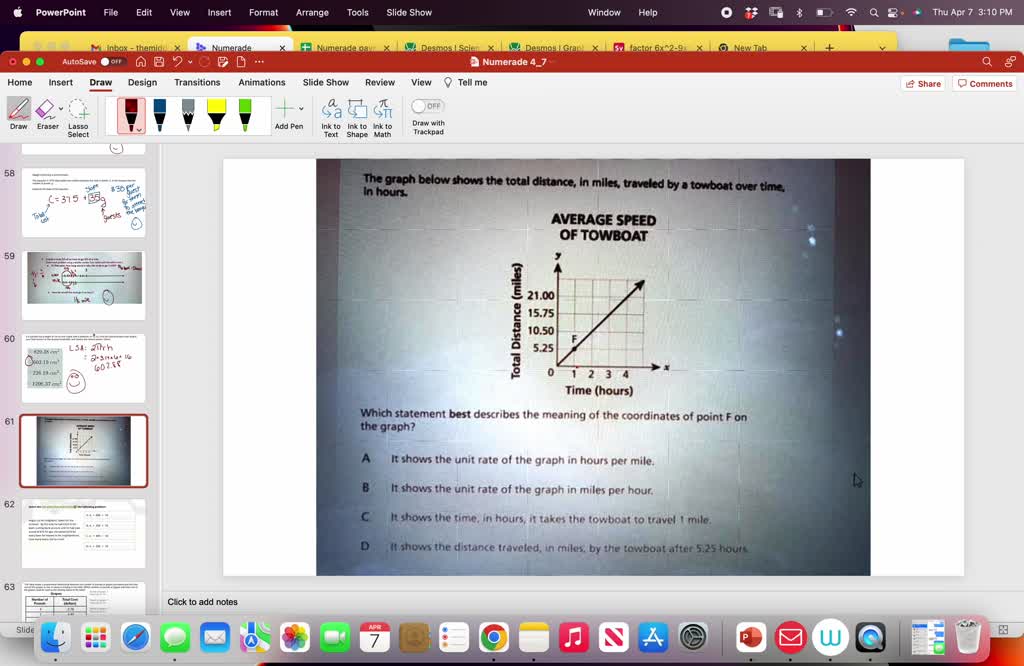Open the View ribbon tab
The image size is (1024, 666).
pyautogui.click(x=421, y=82)
